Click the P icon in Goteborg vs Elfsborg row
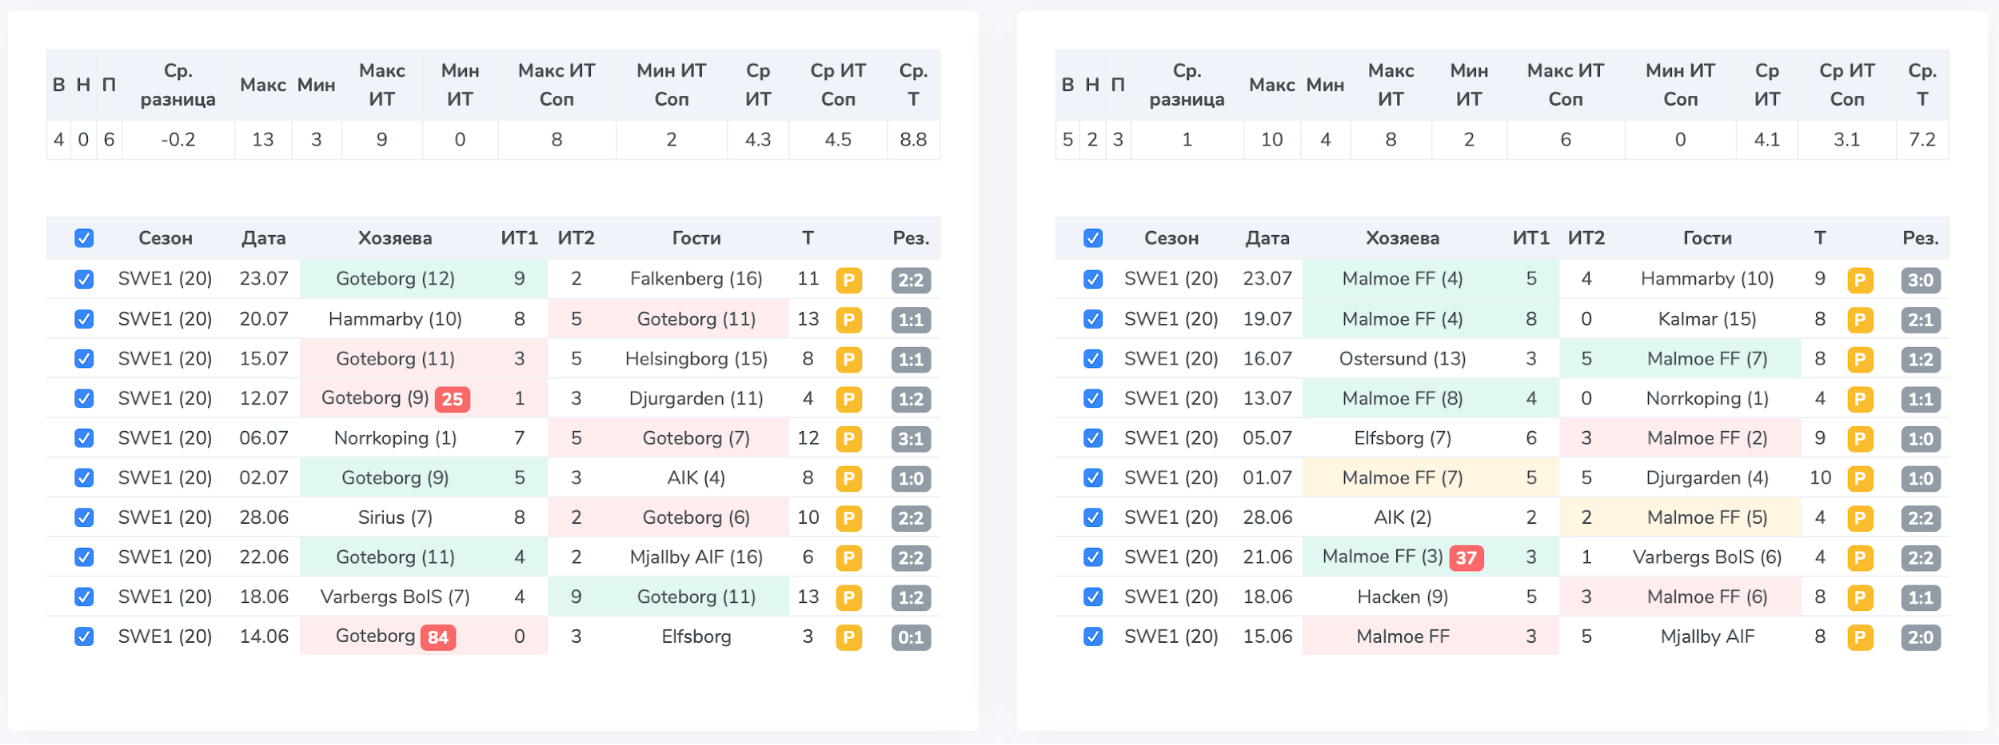This screenshot has width=1999, height=745. point(849,637)
